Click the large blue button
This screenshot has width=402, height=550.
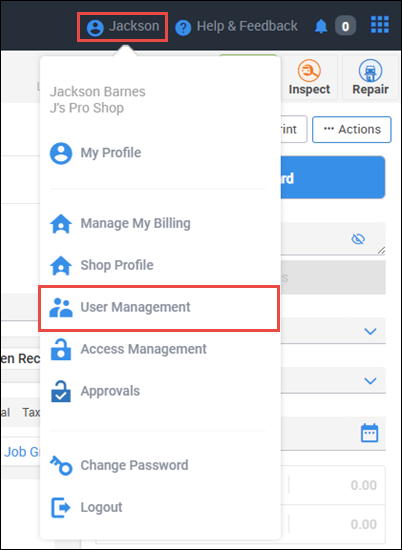click(x=333, y=178)
